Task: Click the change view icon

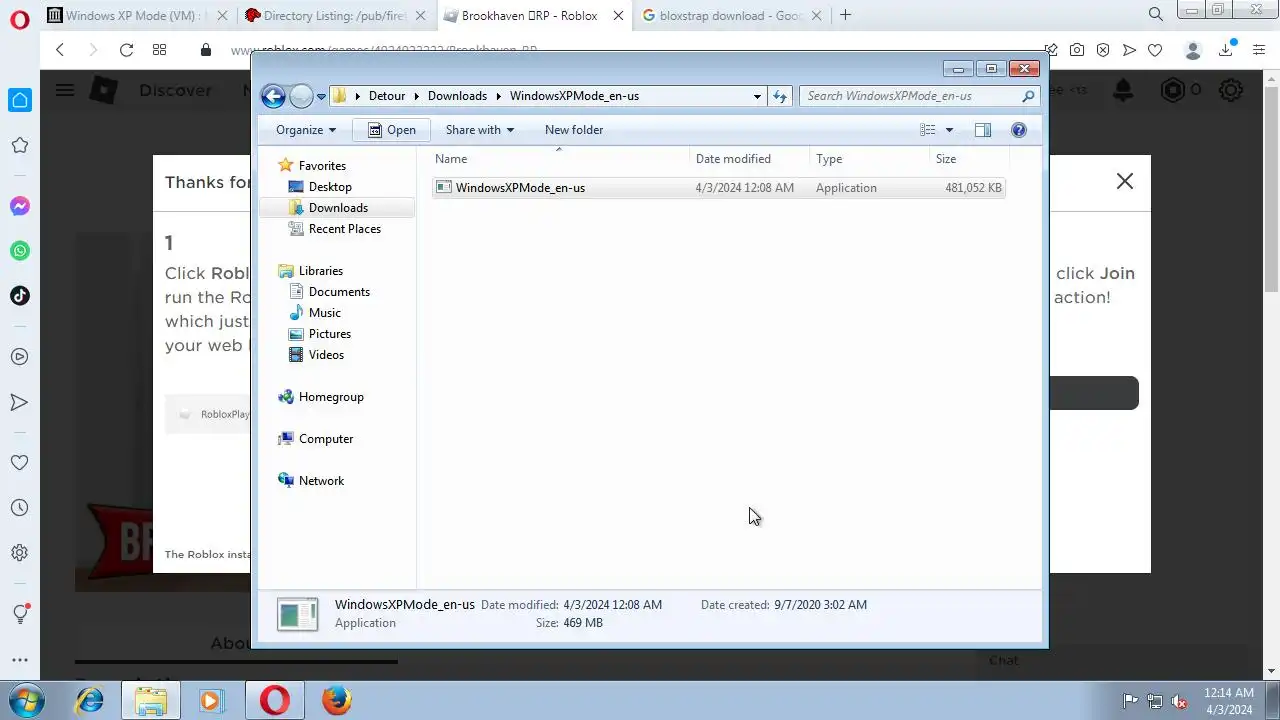Action: coord(928,130)
